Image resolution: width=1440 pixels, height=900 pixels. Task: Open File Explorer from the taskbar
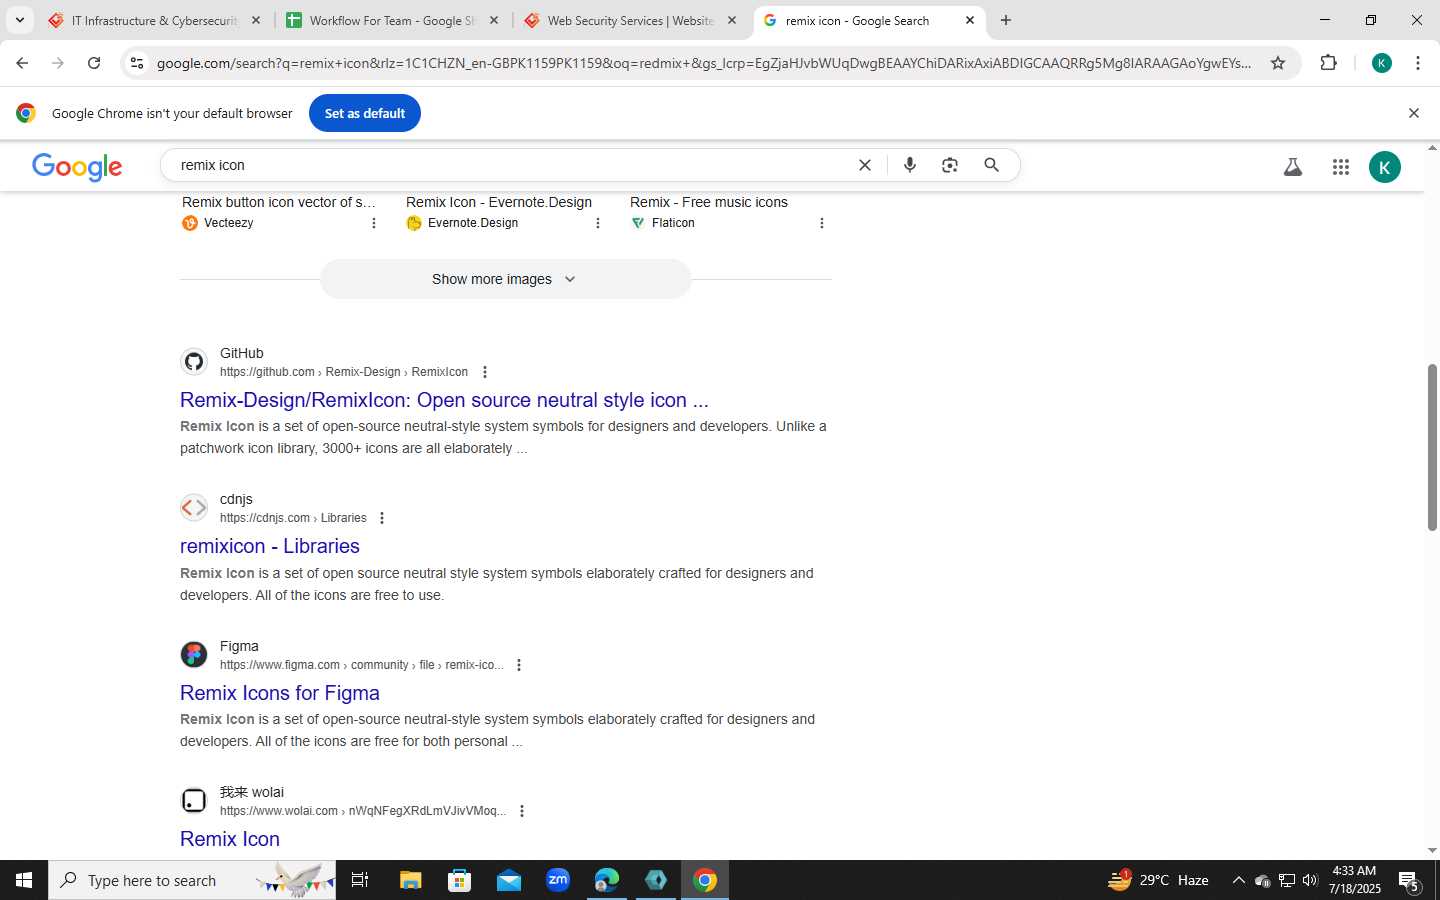(411, 880)
